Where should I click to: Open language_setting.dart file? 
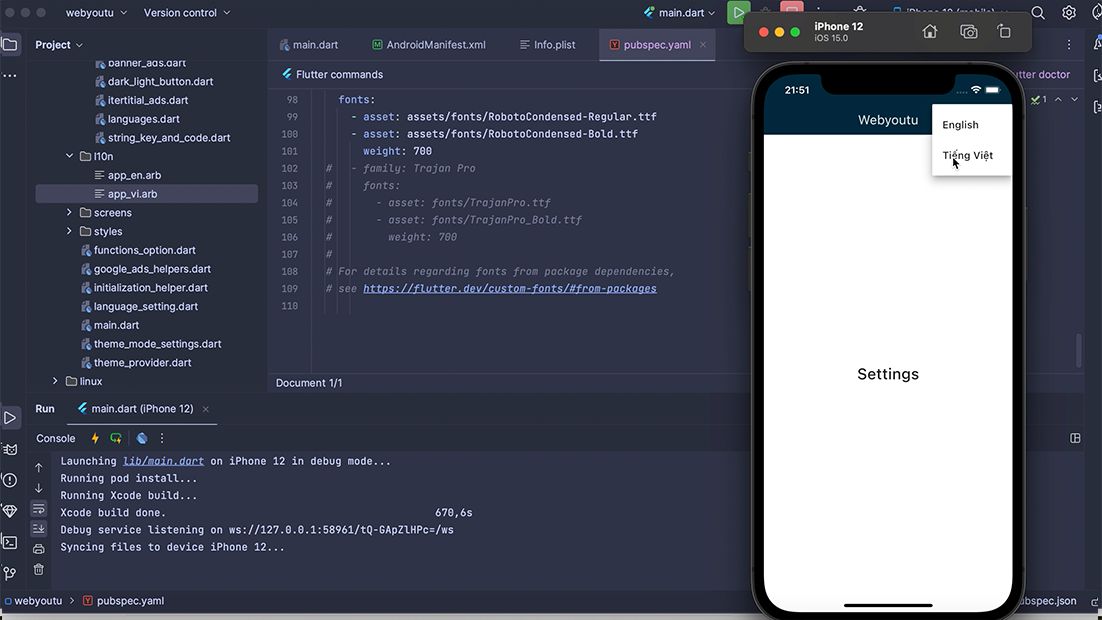[139, 306]
